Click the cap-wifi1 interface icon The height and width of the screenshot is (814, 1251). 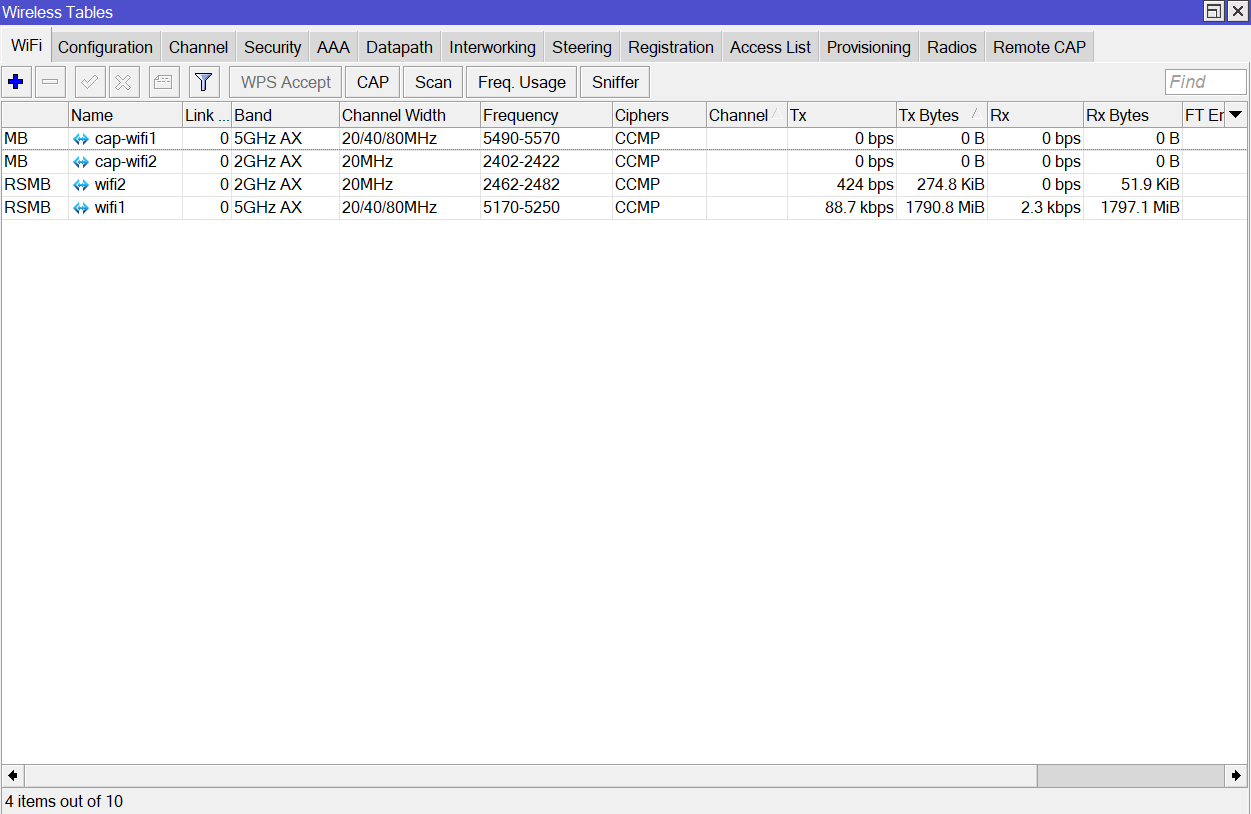coord(81,138)
